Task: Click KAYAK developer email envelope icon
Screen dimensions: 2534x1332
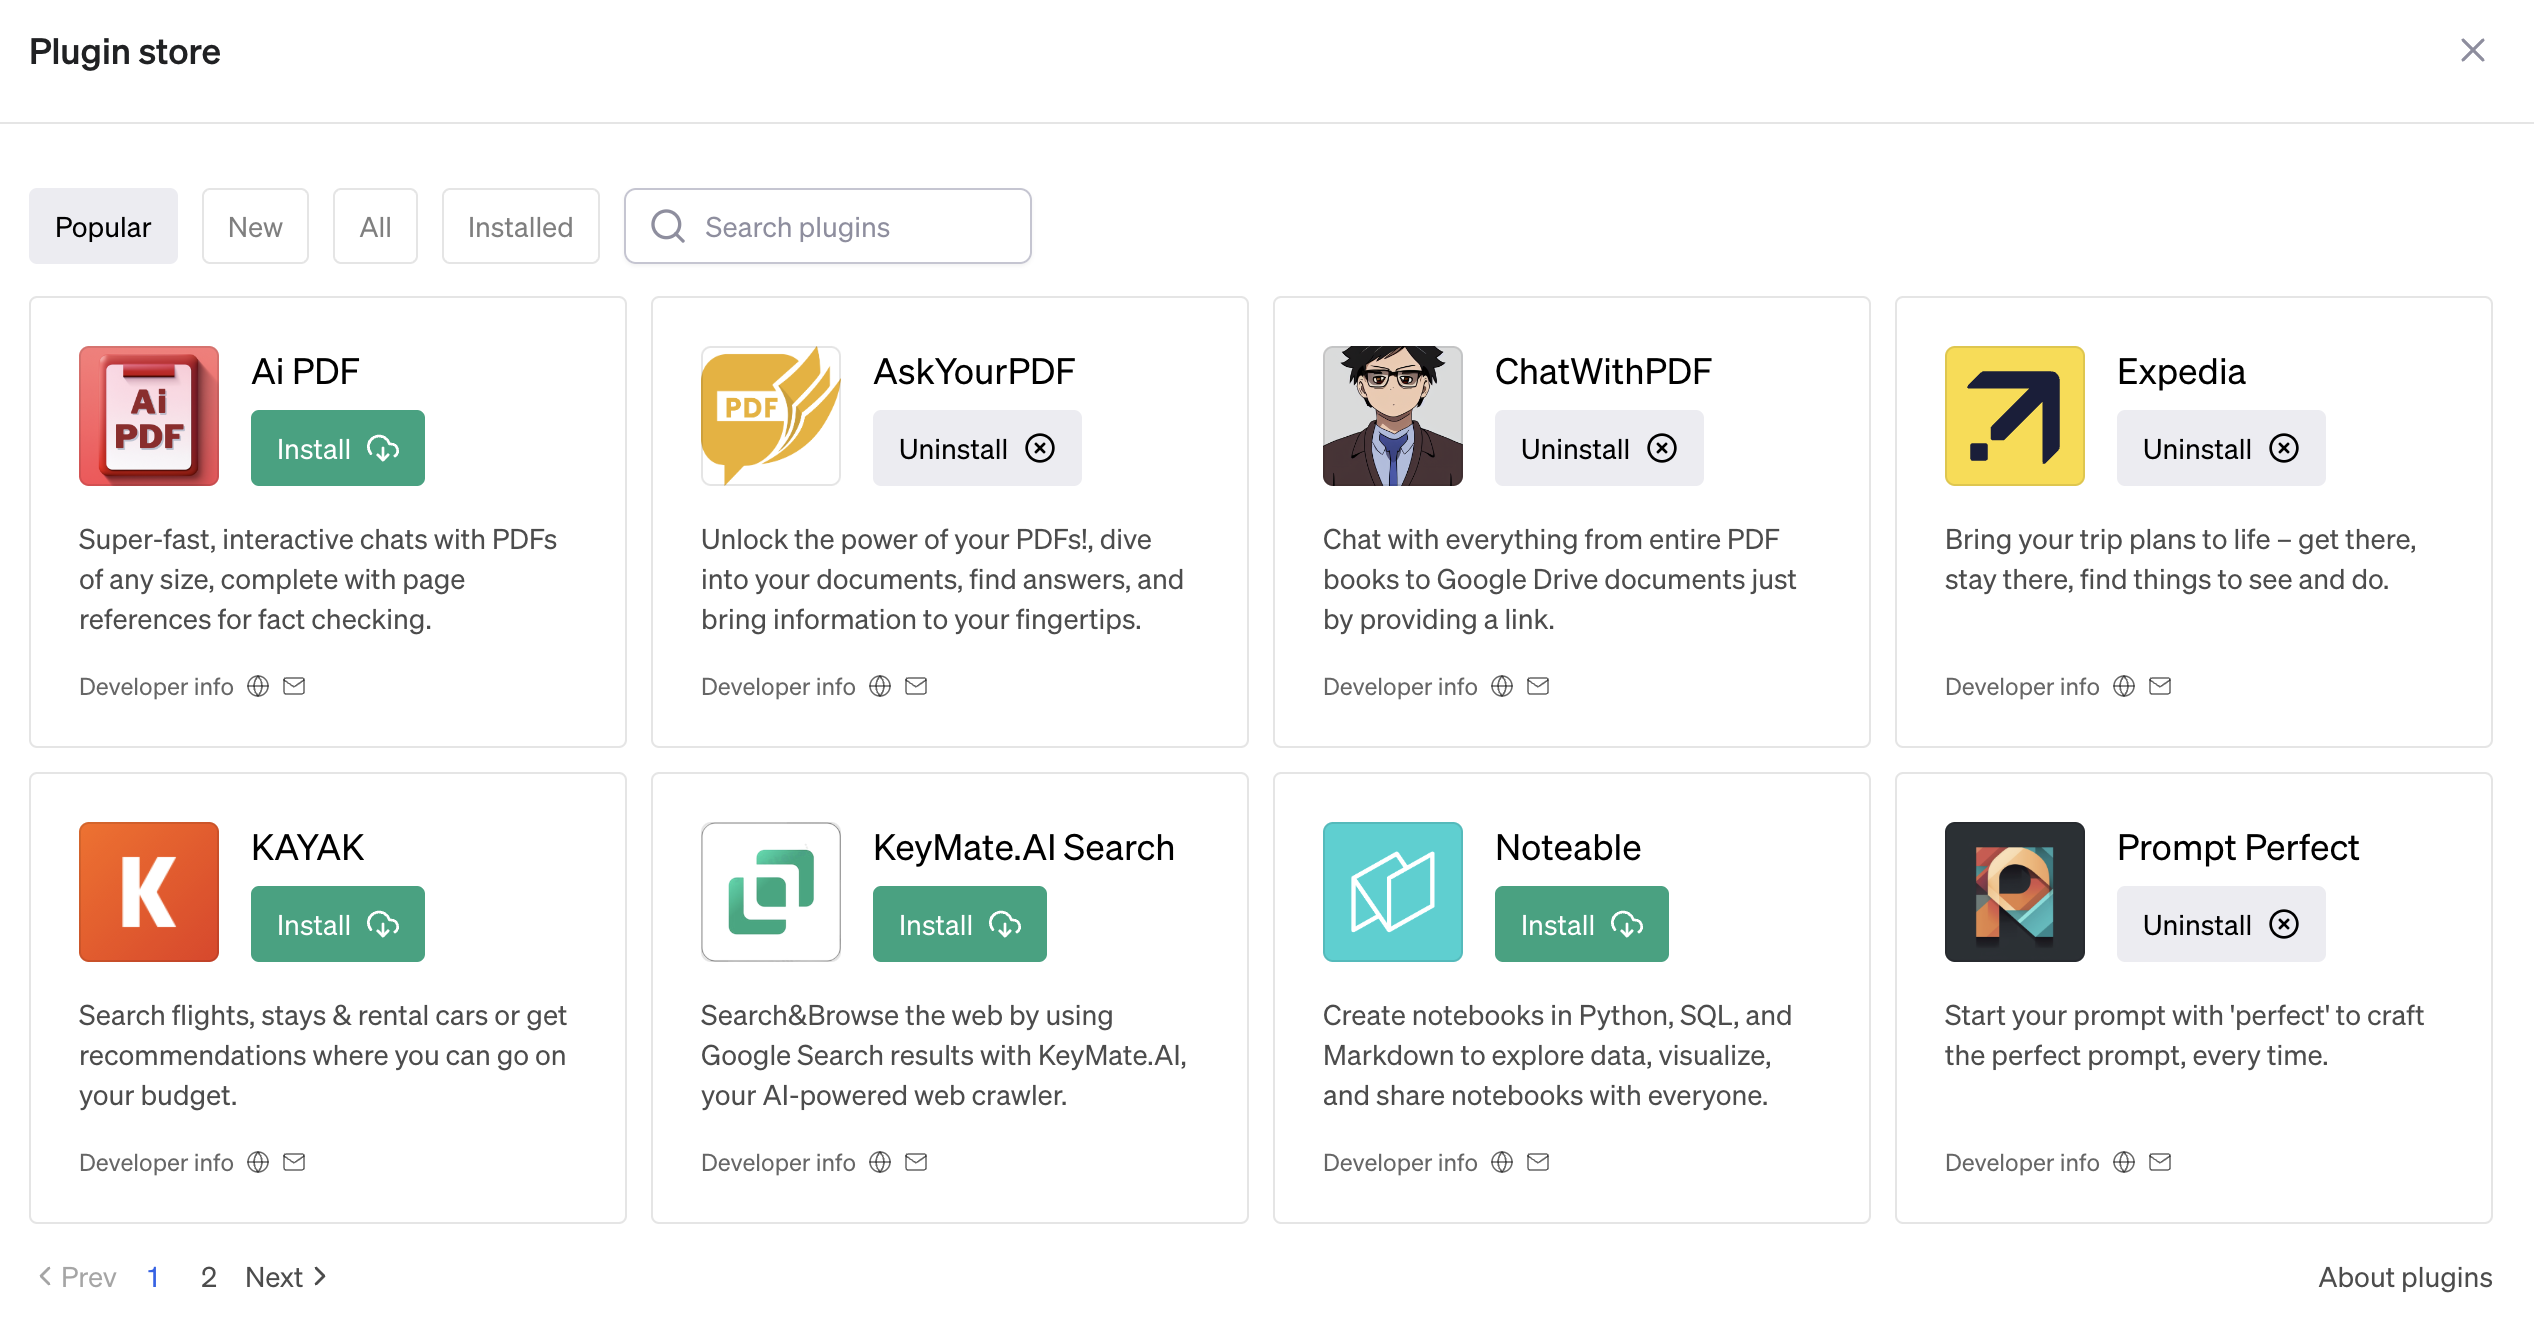Action: click(x=294, y=1162)
